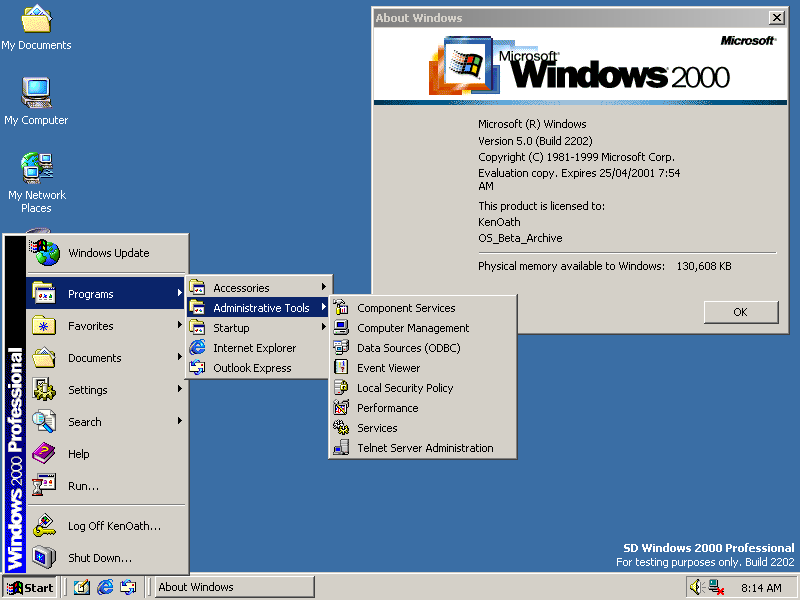The image size is (800, 600).
Task: Click the Accessories folder icon
Action: pyautogui.click(x=197, y=287)
